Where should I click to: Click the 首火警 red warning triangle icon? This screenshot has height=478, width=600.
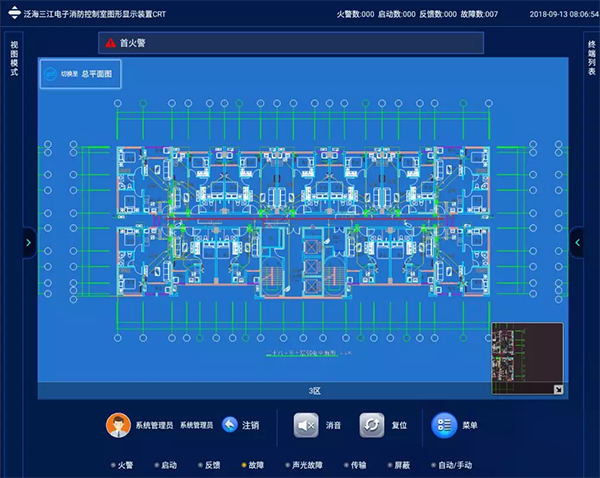(x=110, y=44)
